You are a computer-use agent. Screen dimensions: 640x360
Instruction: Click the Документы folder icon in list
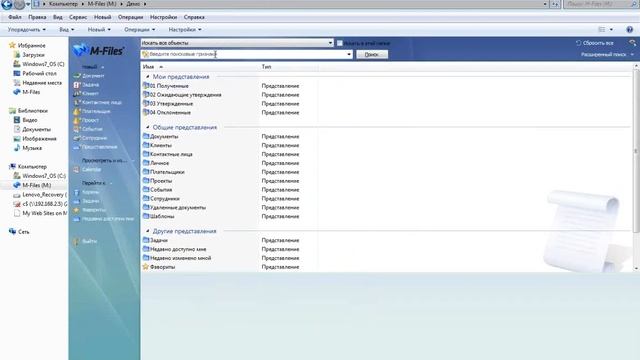tap(146, 136)
